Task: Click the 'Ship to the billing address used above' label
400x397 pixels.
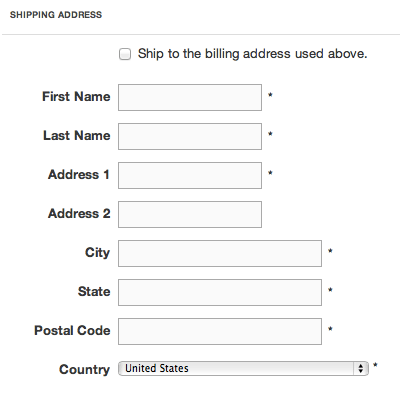Action: pos(252,54)
